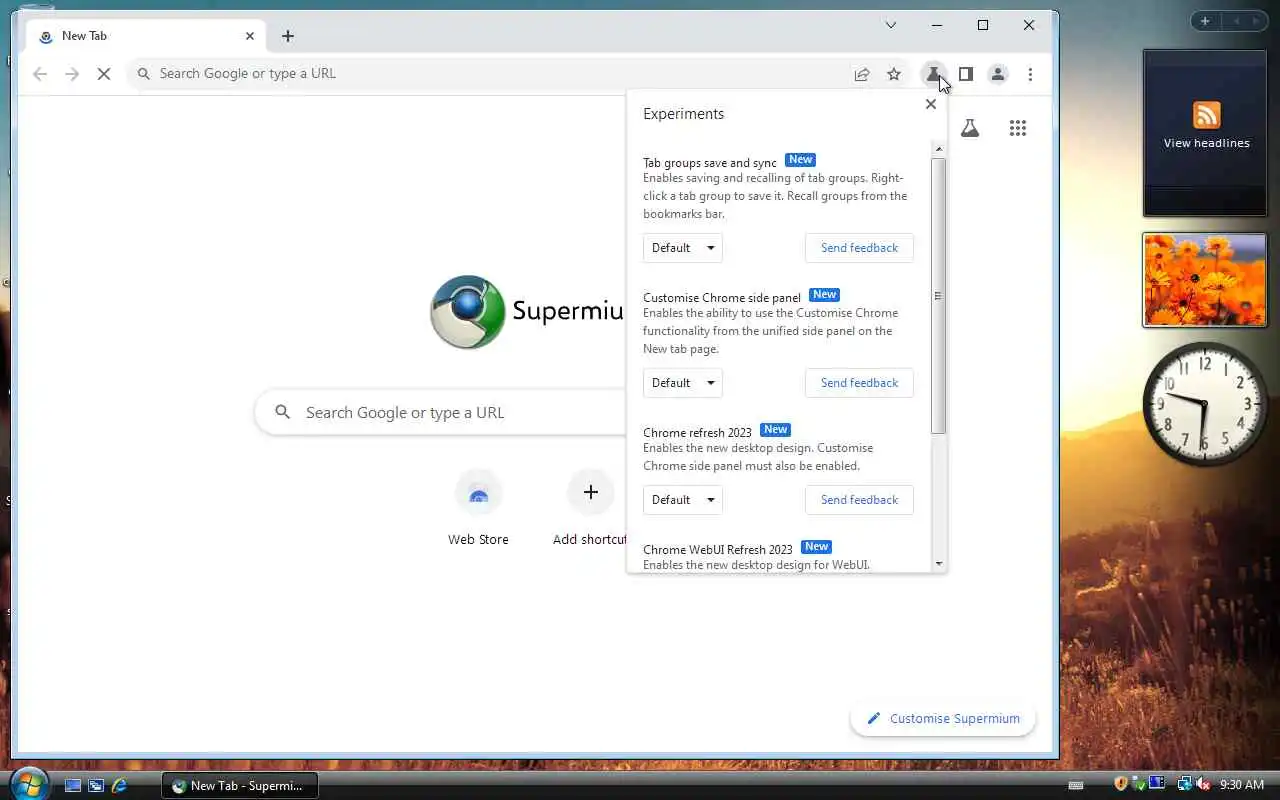The image size is (1280, 800).
Task: Click the share this page icon
Action: (x=861, y=74)
